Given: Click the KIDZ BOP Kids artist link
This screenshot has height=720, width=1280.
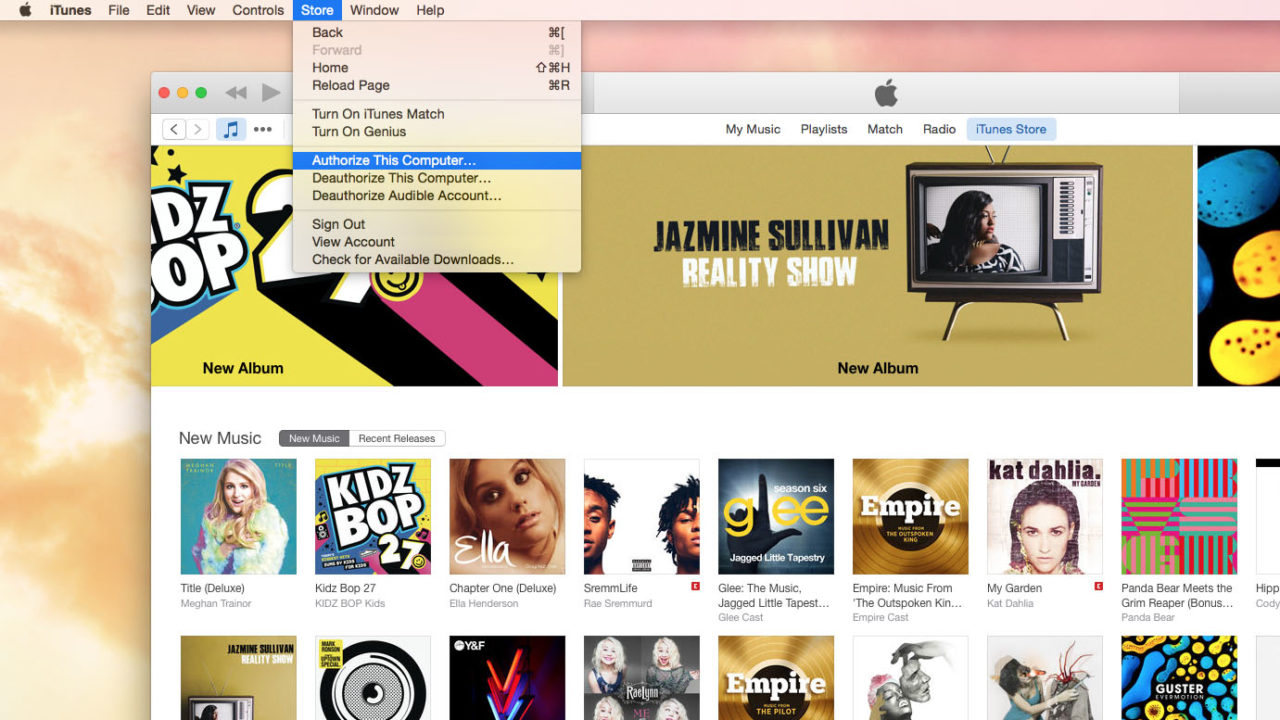Looking at the screenshot, I should 350,604.
